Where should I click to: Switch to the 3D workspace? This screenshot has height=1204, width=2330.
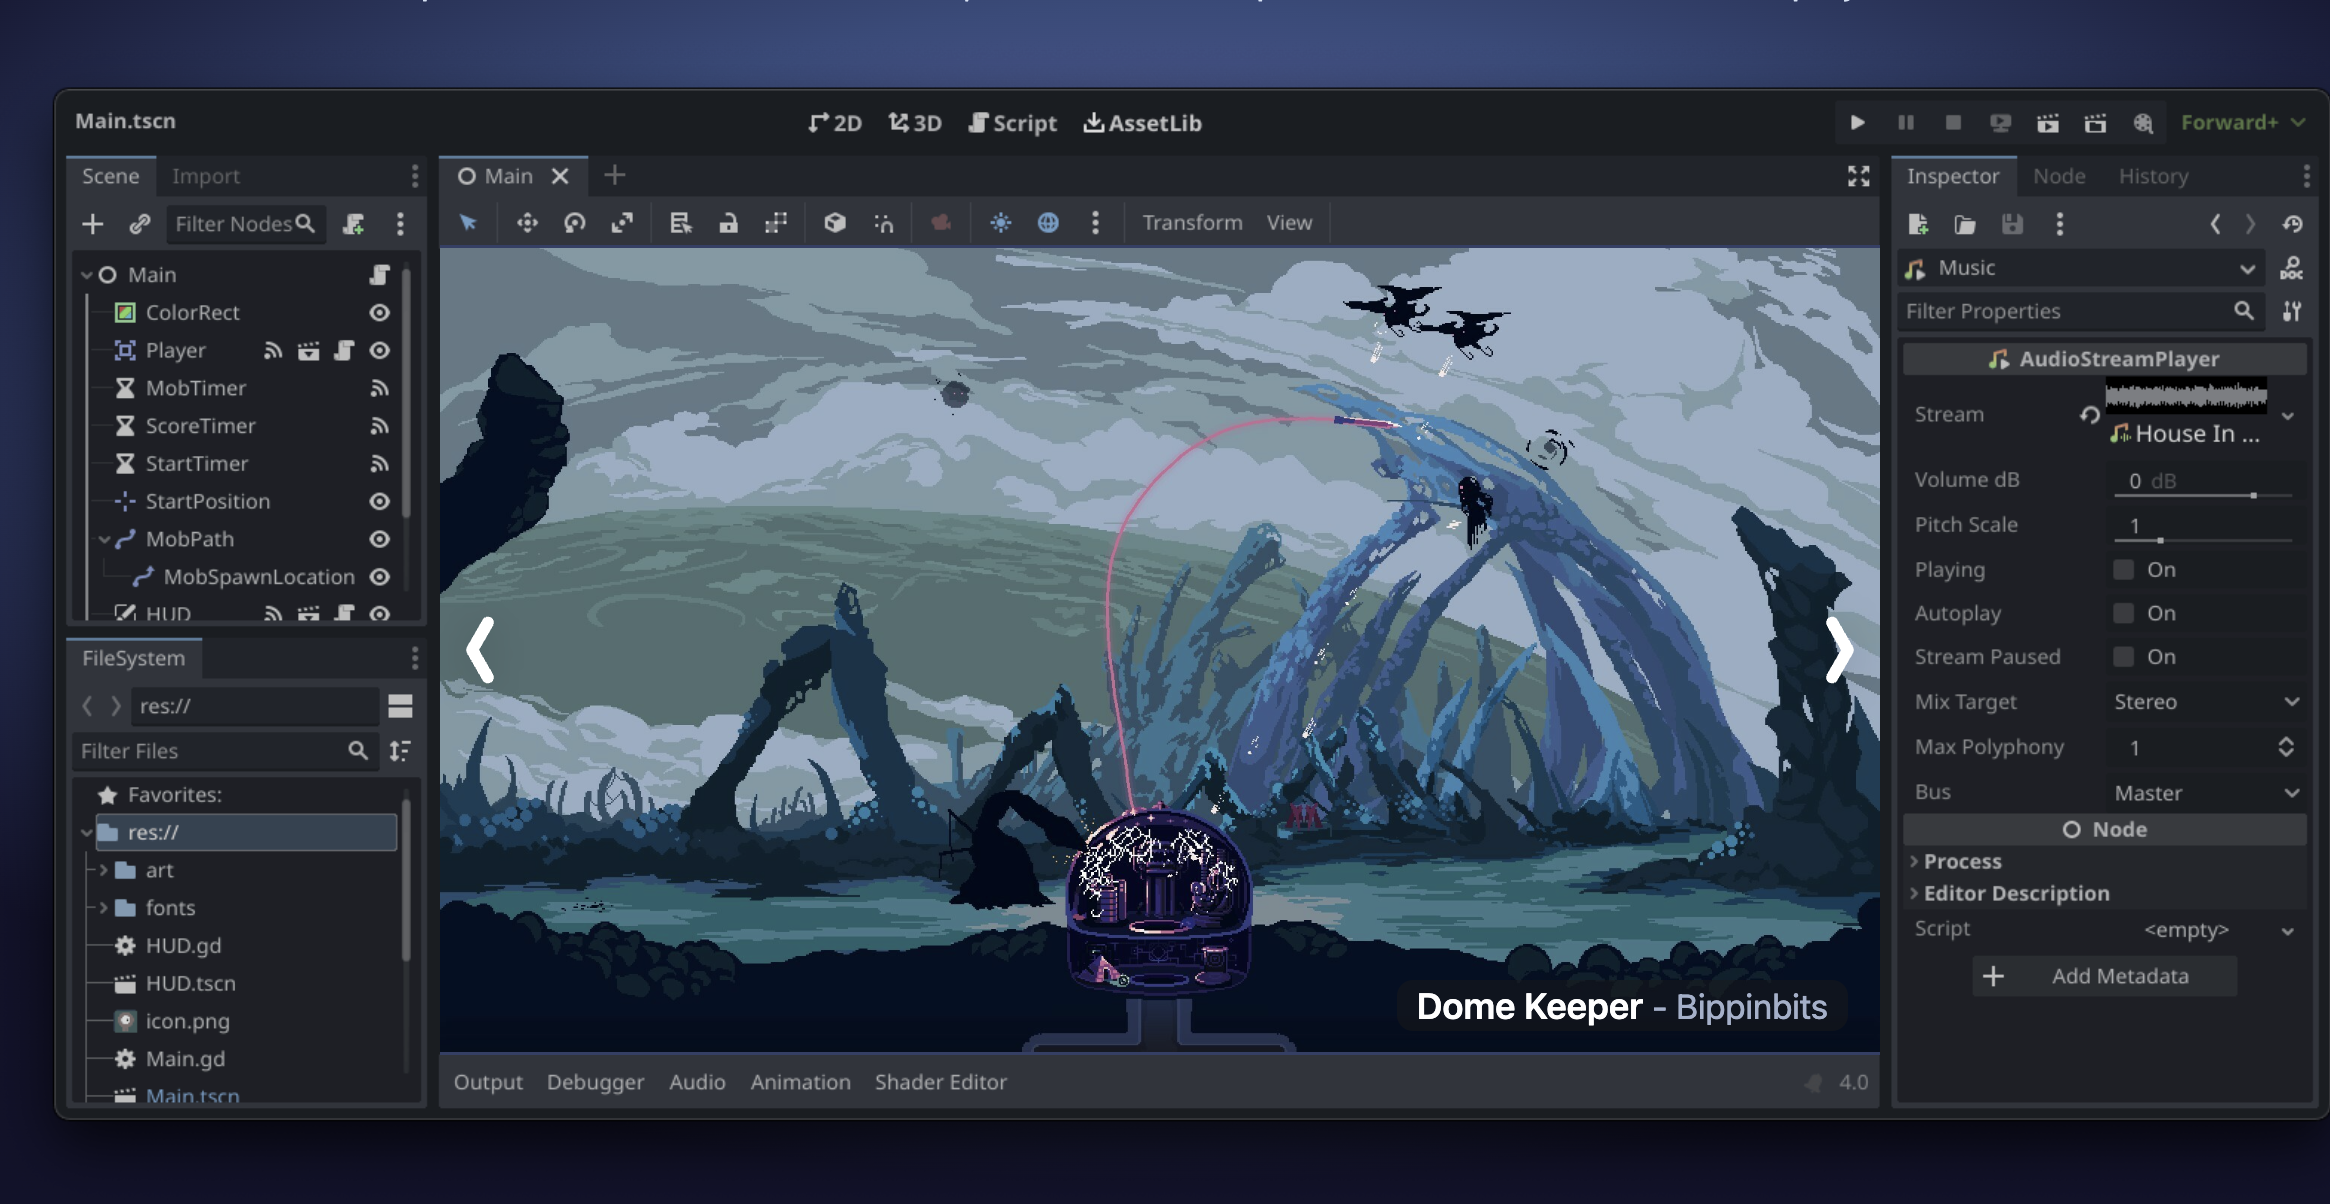pyautogui.click(x=915, y=123)
